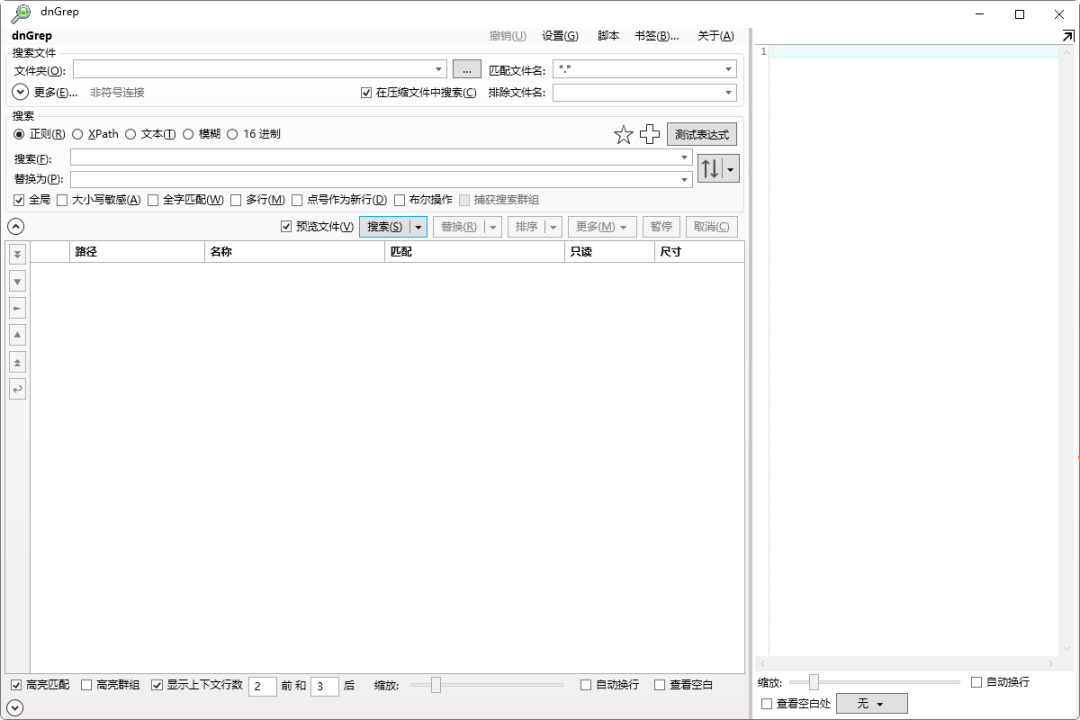This screenshot has width=1080, height=720.
Task: Enable 自动换行 in results panel
Action: (585, 685)
